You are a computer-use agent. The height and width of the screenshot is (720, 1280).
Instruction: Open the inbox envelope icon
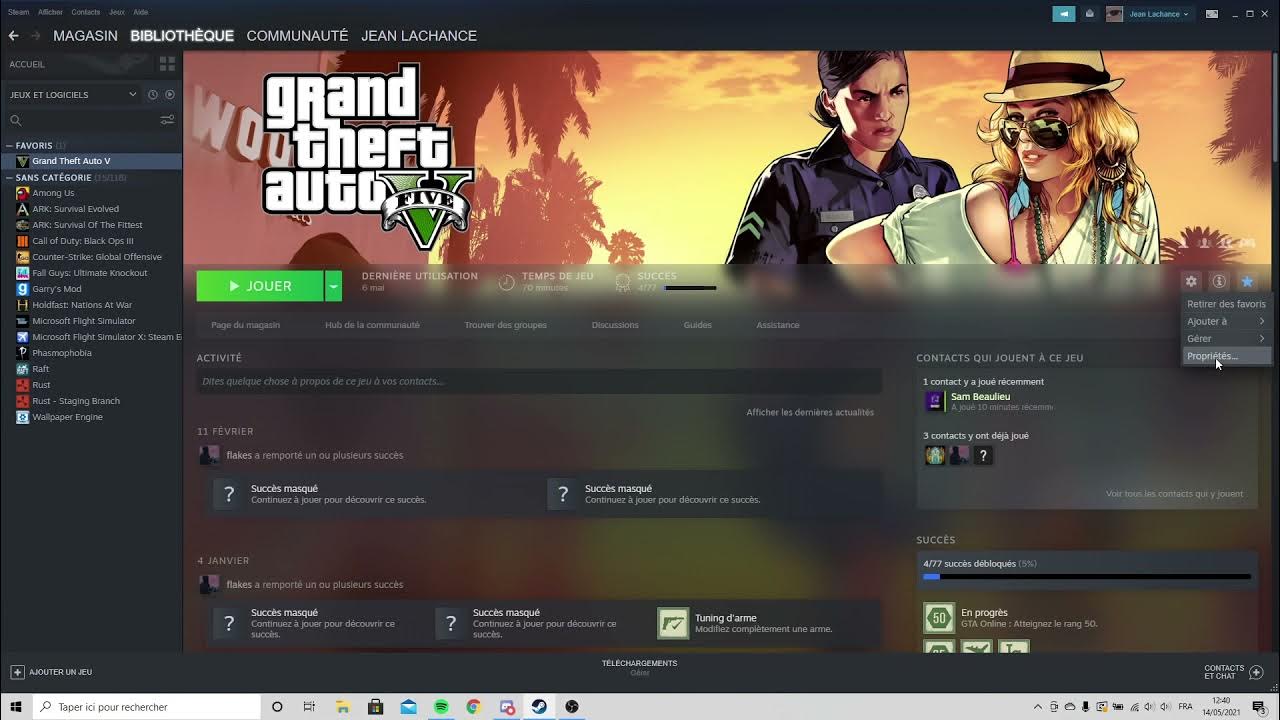tap(1089, 14)
